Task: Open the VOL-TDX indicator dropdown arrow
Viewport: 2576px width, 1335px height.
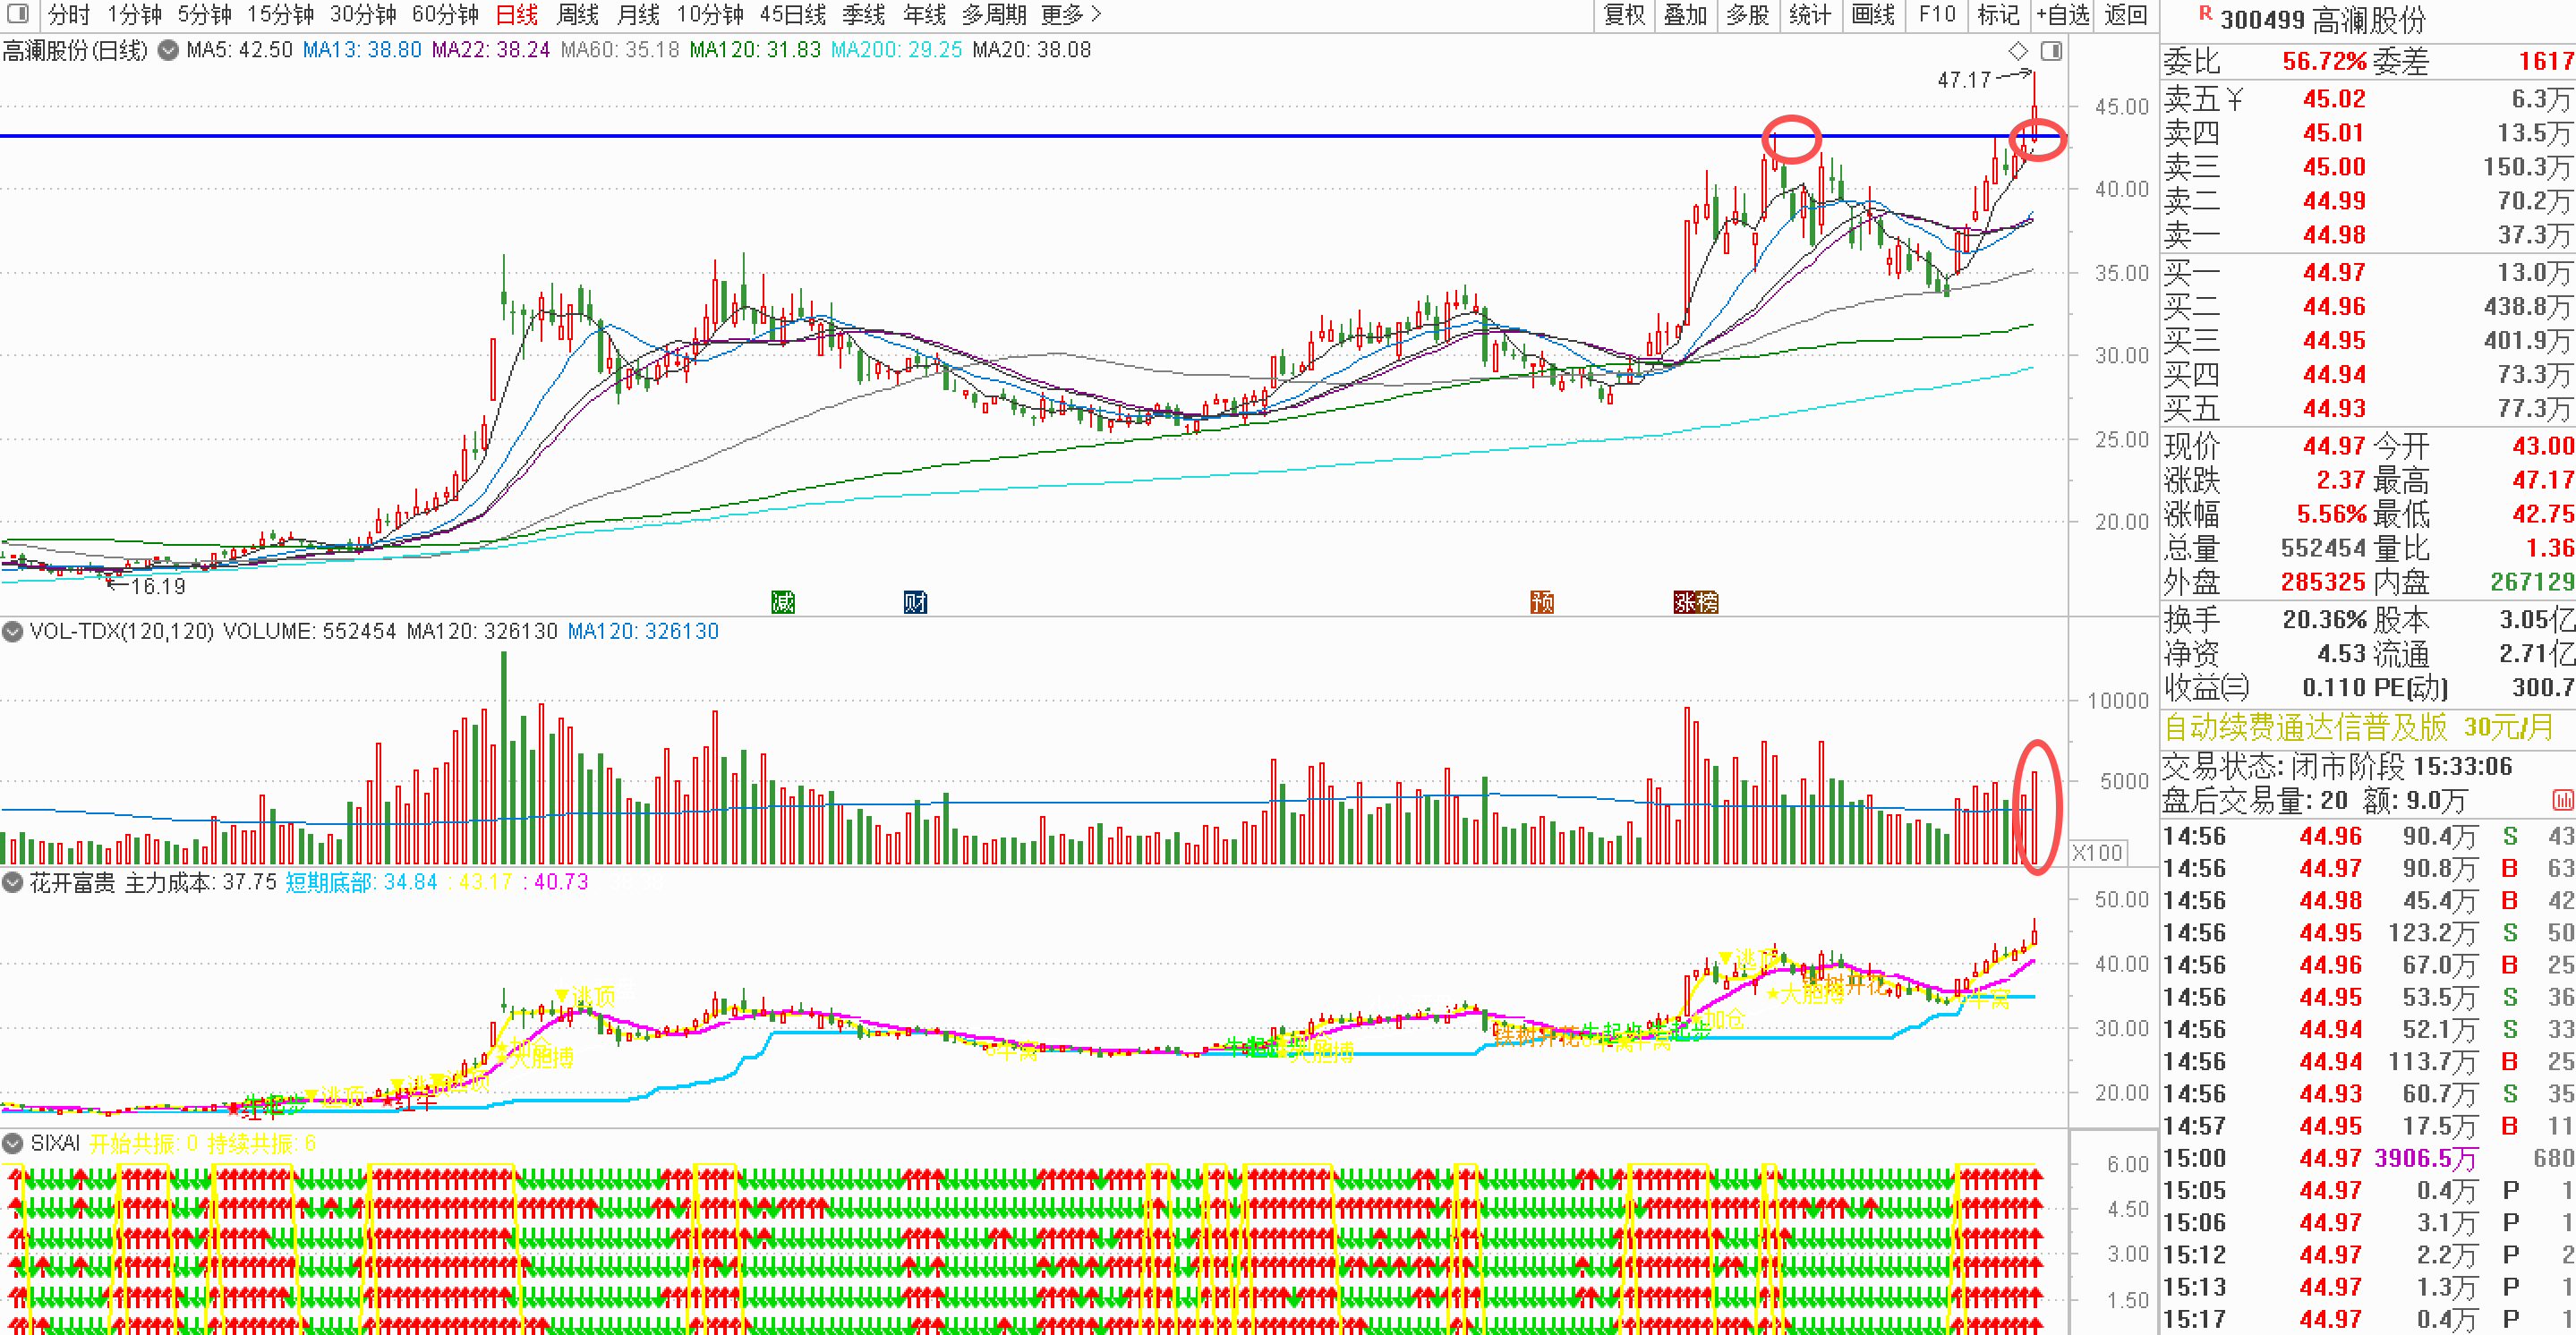Action: pyautogui.click(x=13, y=631)
